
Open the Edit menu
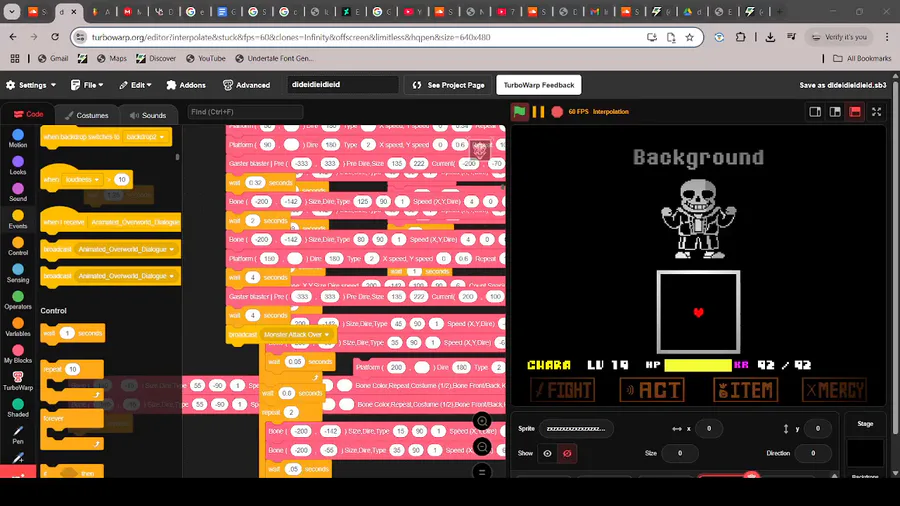coord(135,85)
